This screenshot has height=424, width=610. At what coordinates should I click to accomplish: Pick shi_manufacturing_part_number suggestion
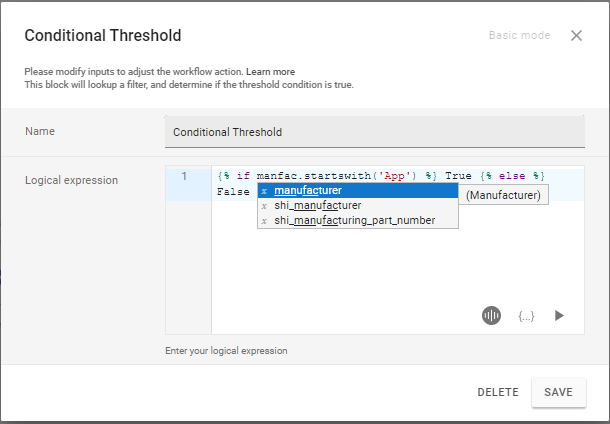[354, 220]
